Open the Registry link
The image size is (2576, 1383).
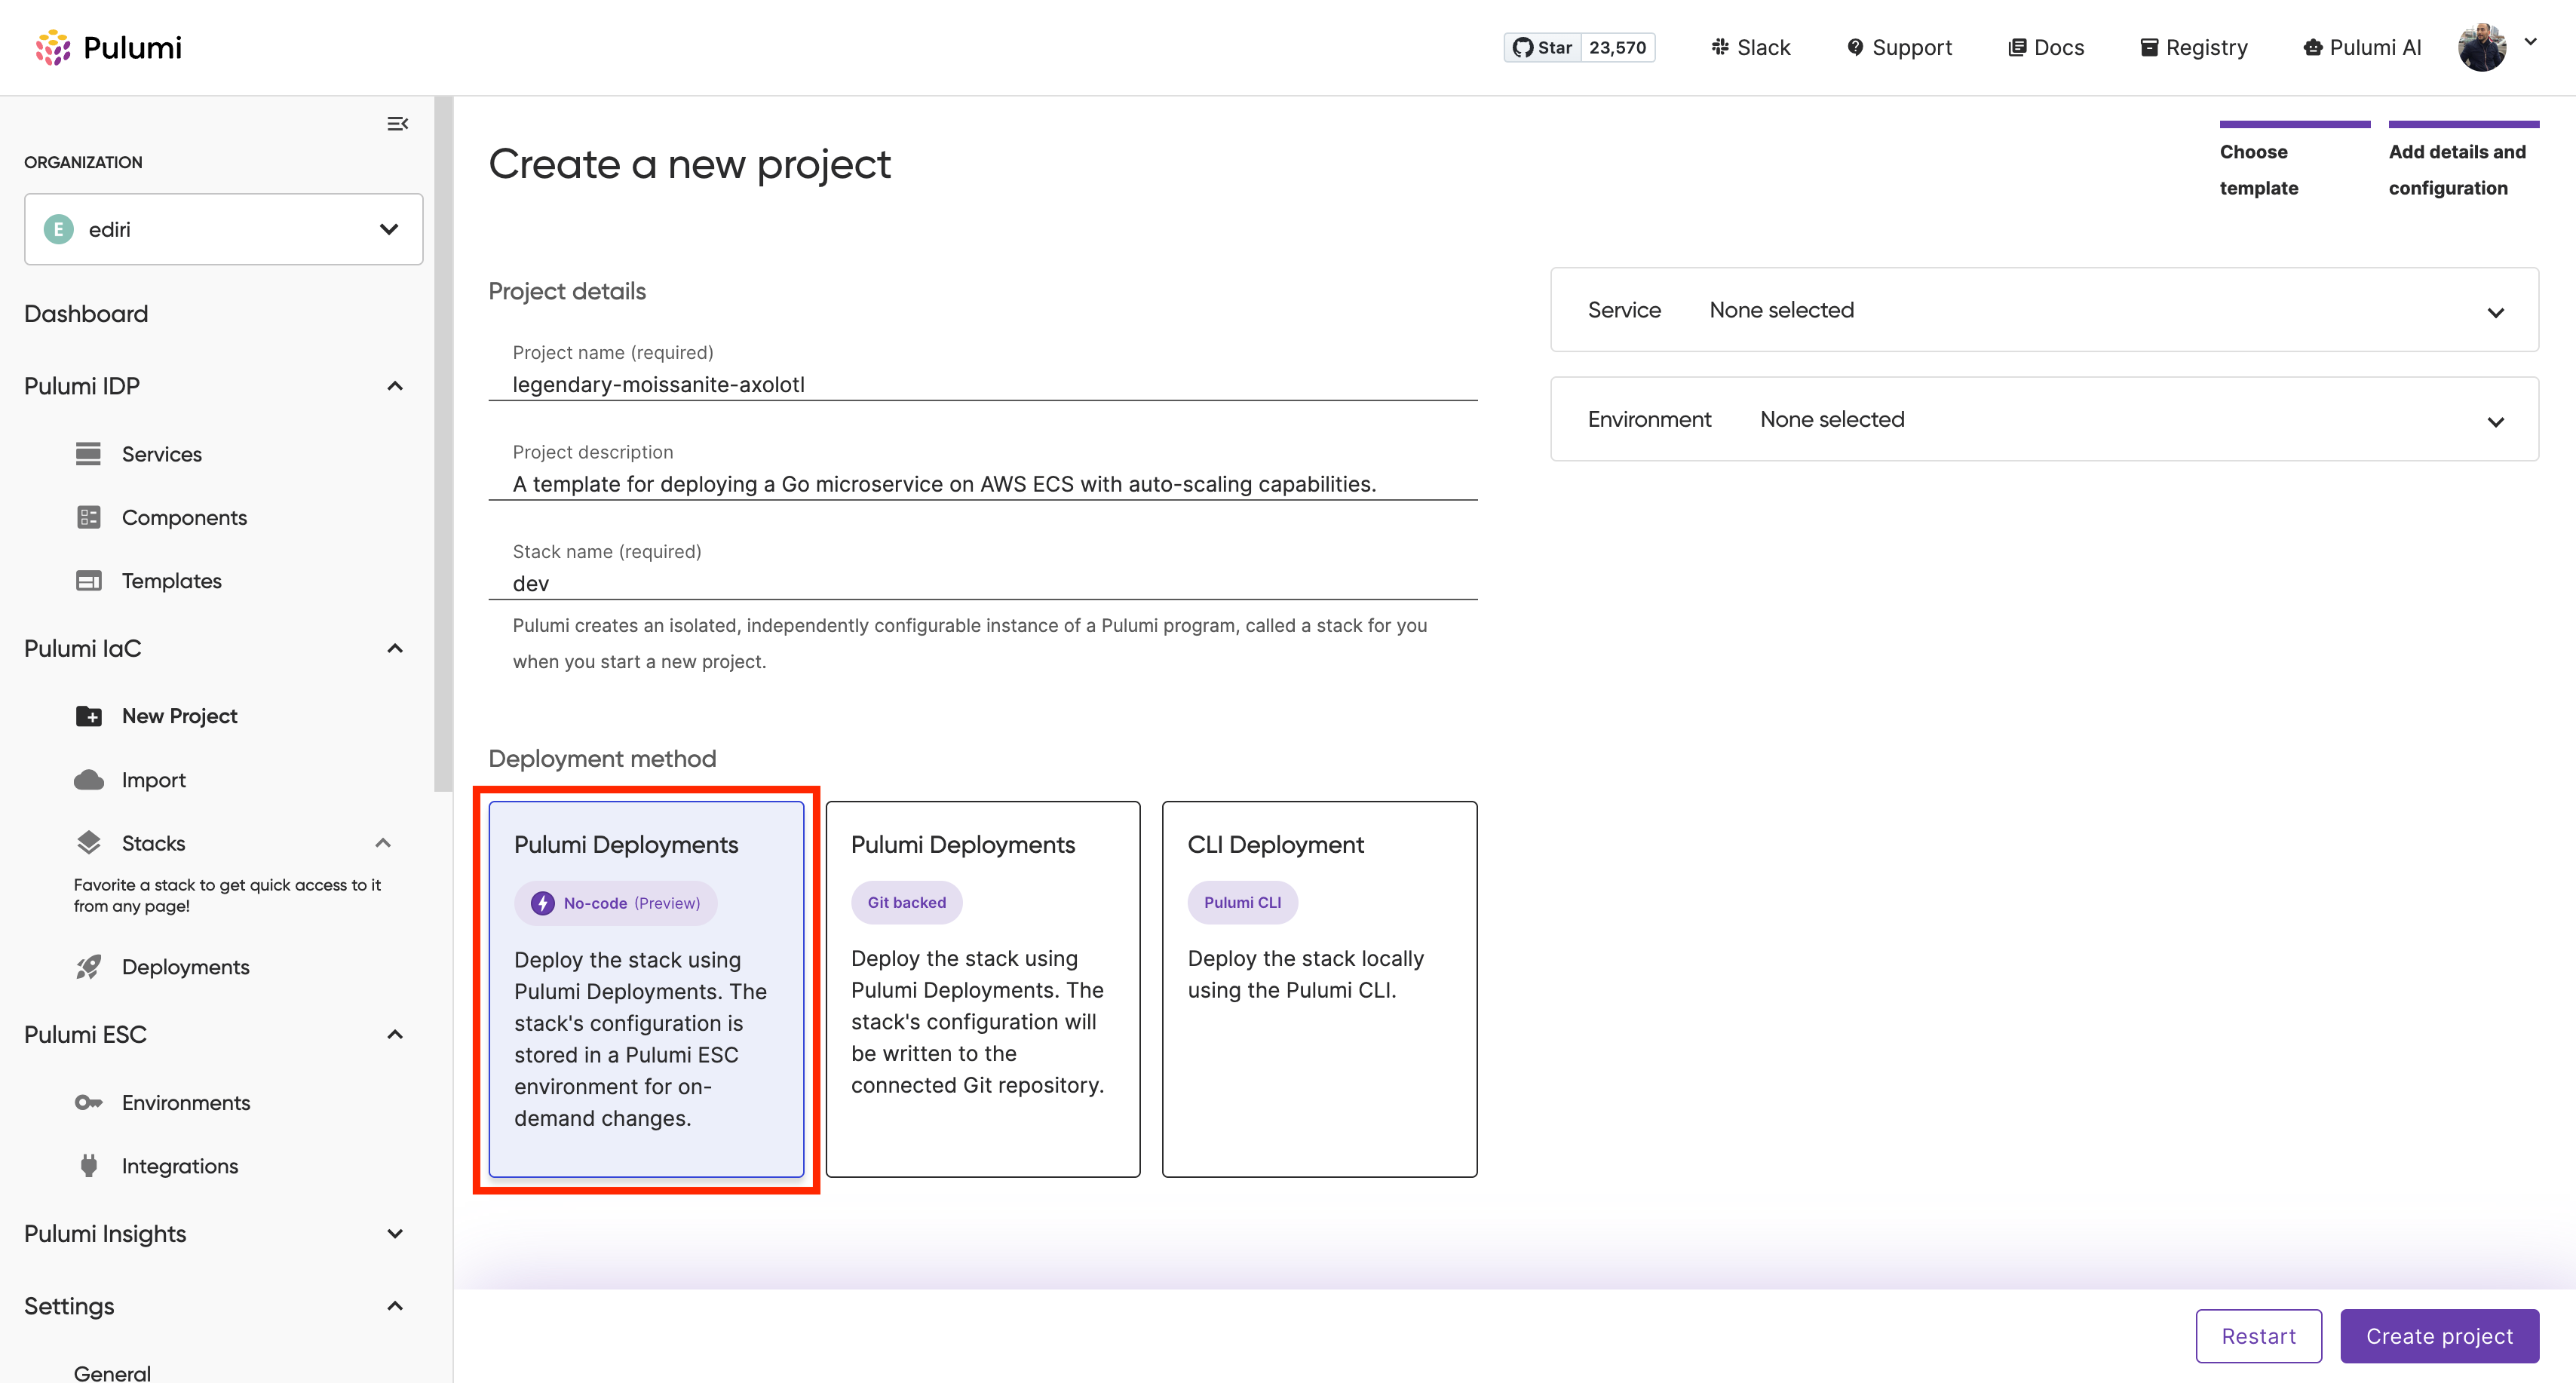(2193, 47)
